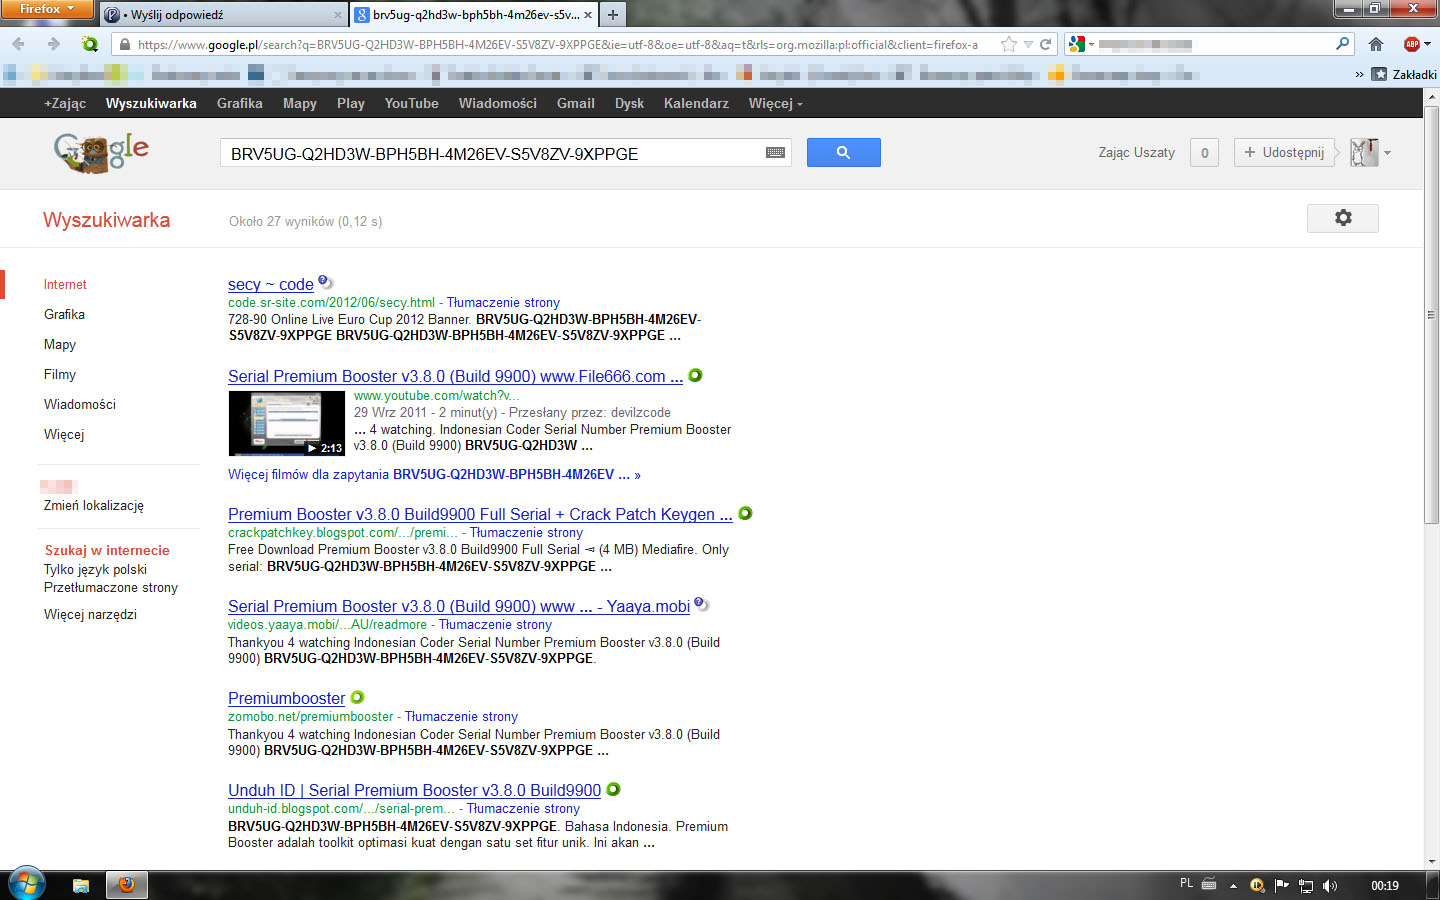This screenshot has width=1440, height=900.
Task: Open Kalendarz in the Google top bar
Action: click(x=696, y=103)
